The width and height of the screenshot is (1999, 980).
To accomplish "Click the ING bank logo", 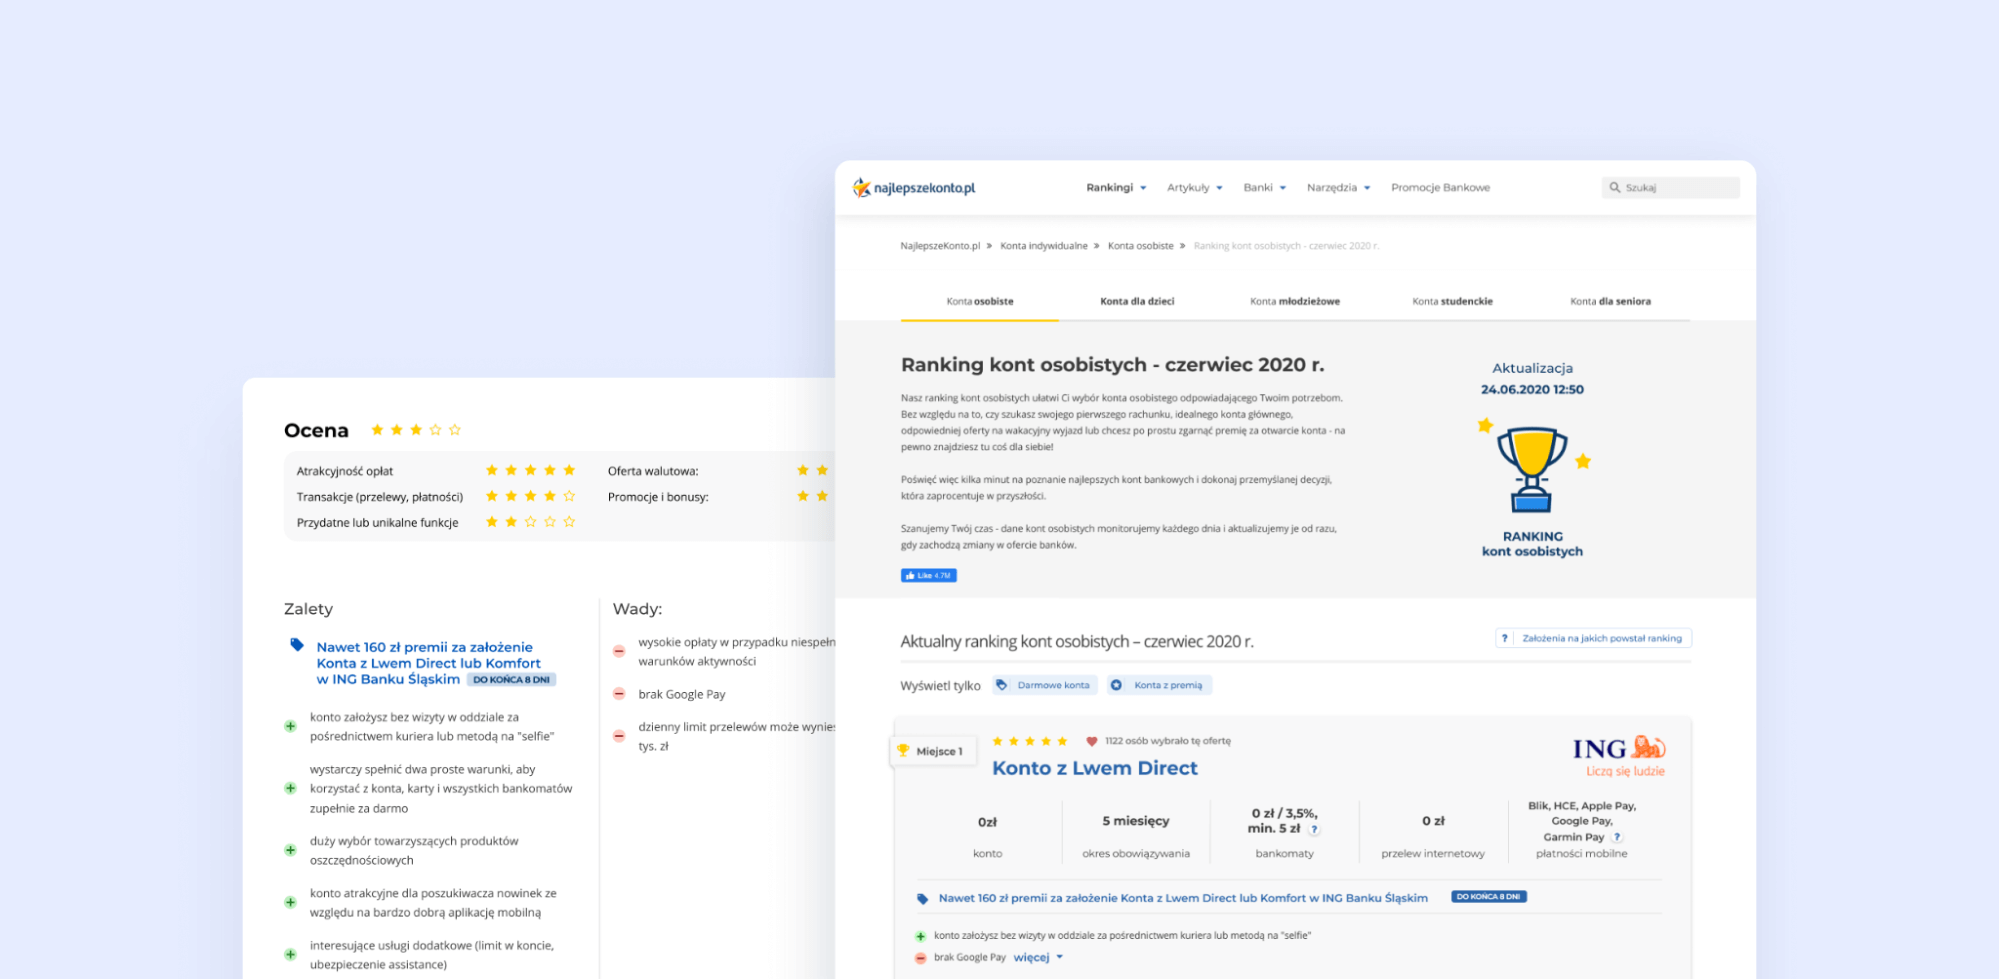I will (x=1618, y=756).
